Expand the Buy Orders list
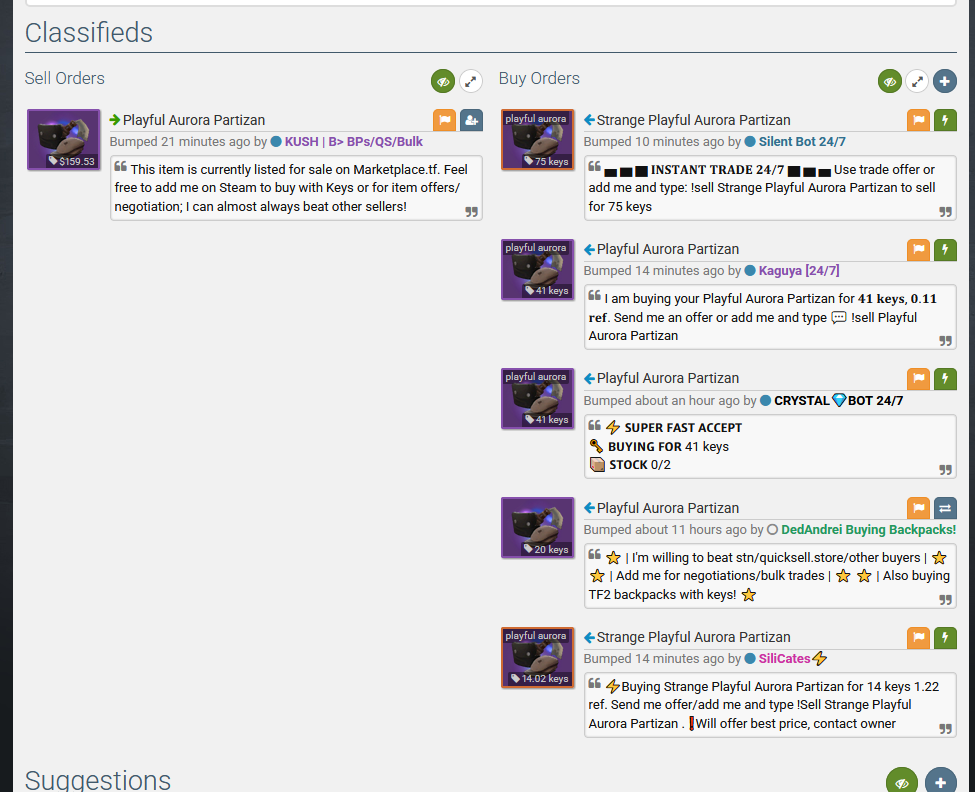The width and height of the screenshot is (975, 792). coord(917,81)
